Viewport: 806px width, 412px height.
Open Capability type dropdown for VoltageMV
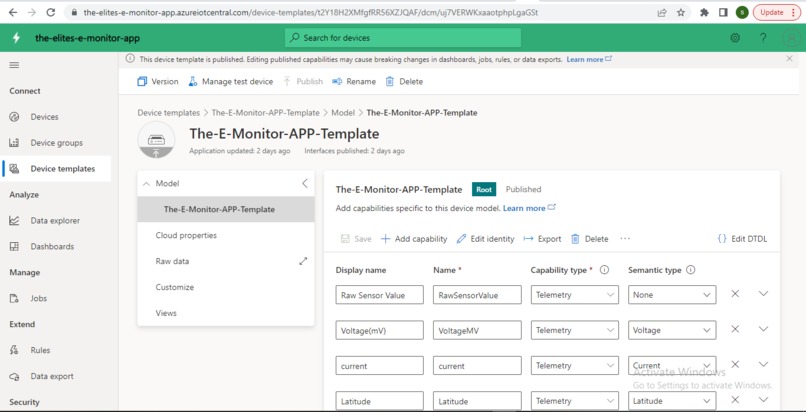[x=575, y=330]
